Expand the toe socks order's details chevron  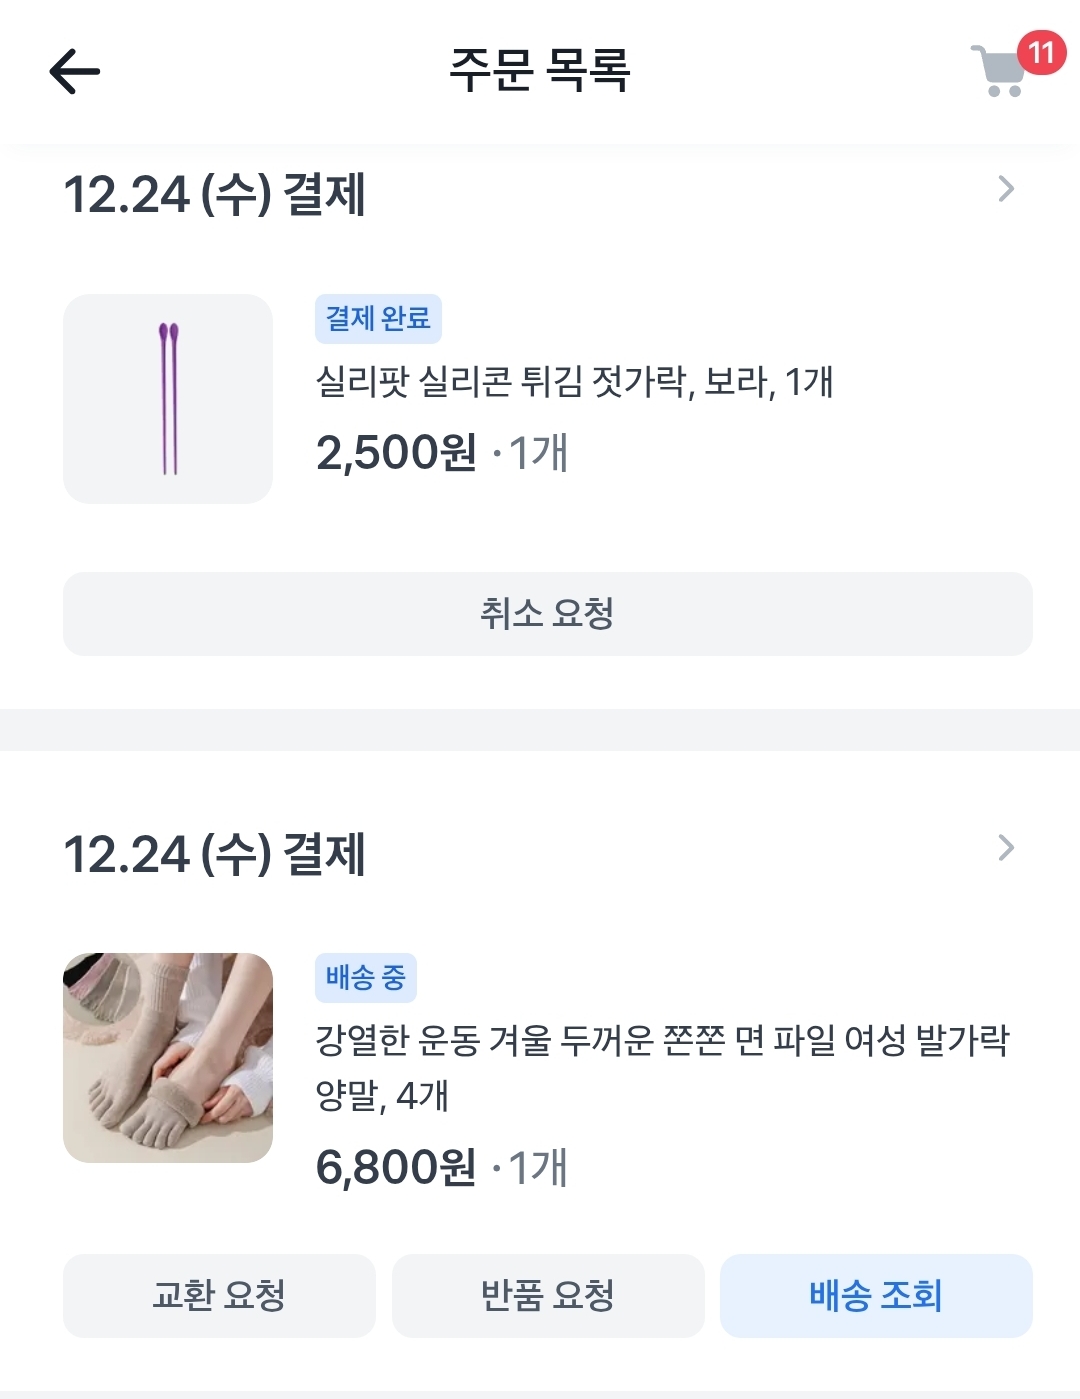coord(1006,848)
